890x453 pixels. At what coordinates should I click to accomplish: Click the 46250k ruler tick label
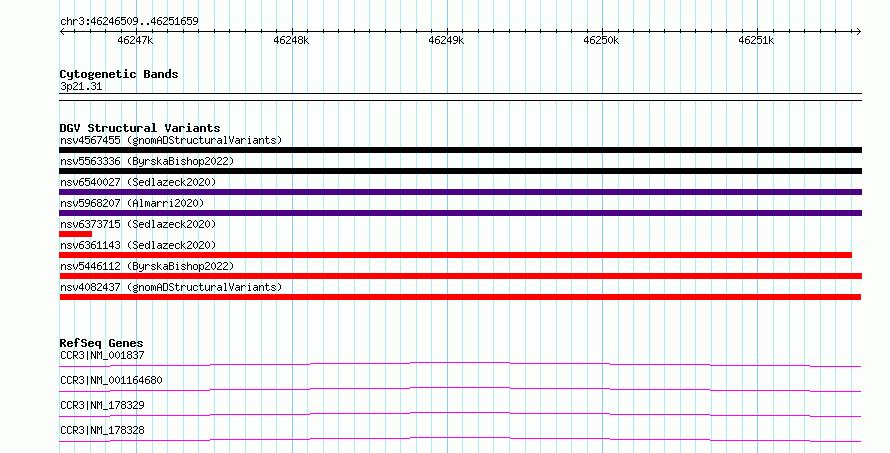pyautogui.click(x=601, y=41)
